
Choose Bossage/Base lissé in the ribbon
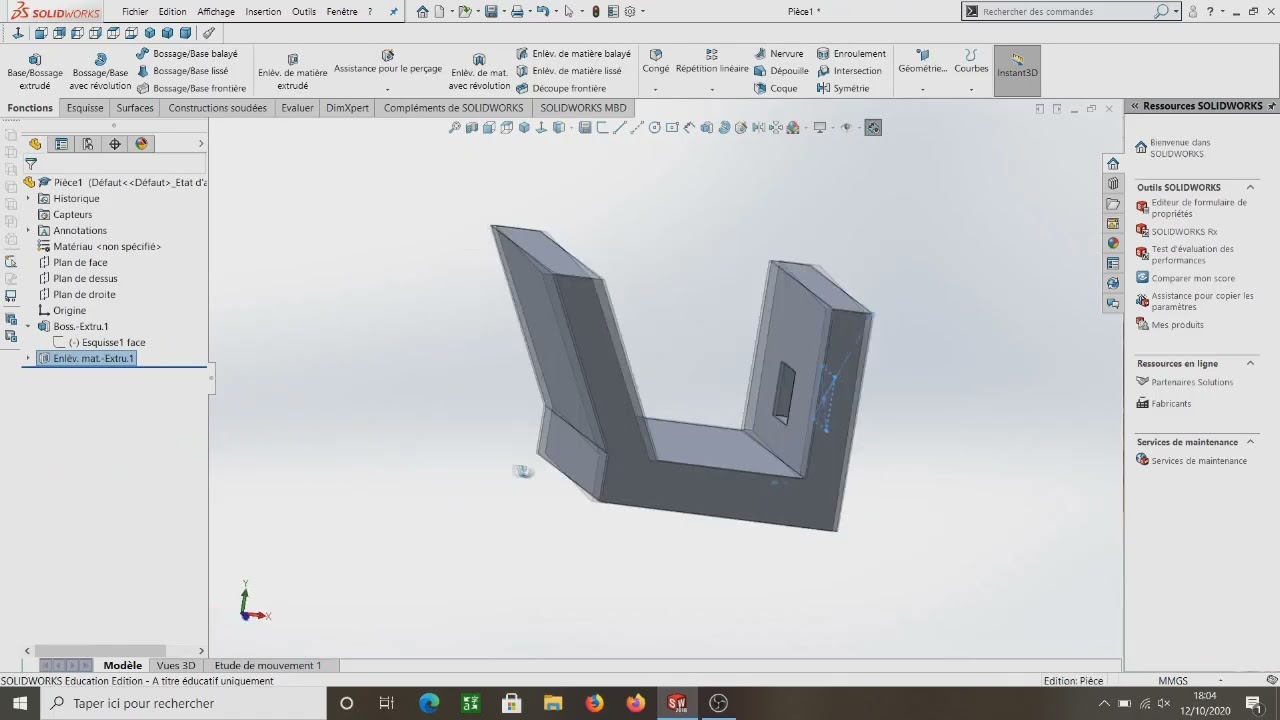182,71
